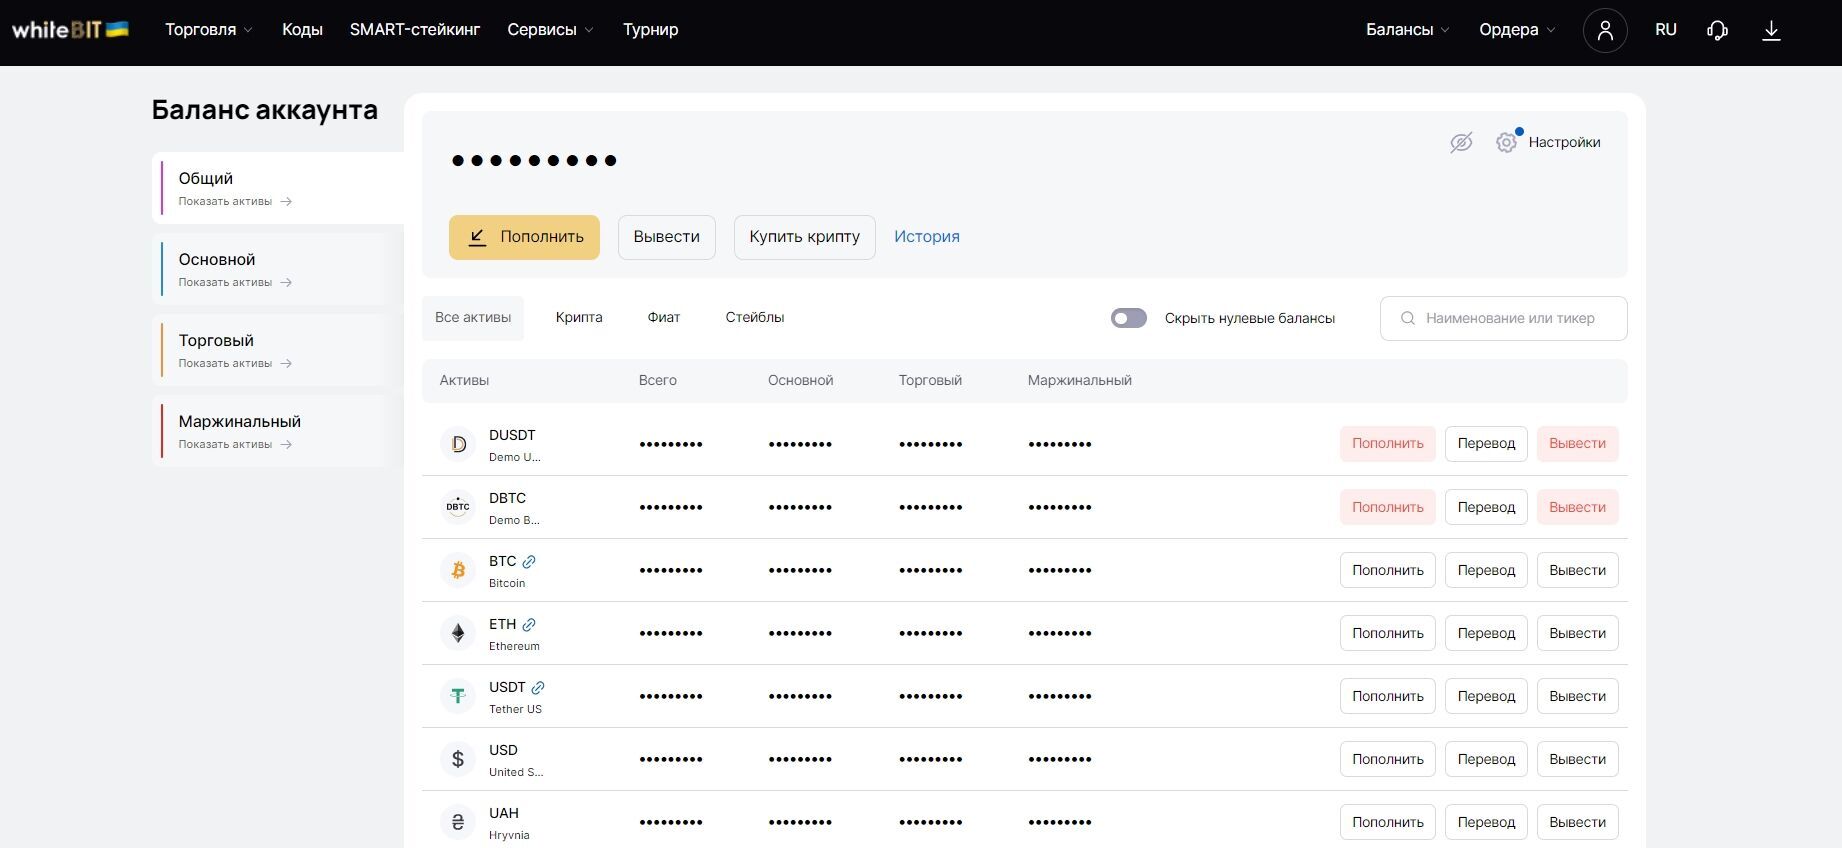1842x848 pixels.
Task: Open the support headset icon
Action: [1717, 30]
